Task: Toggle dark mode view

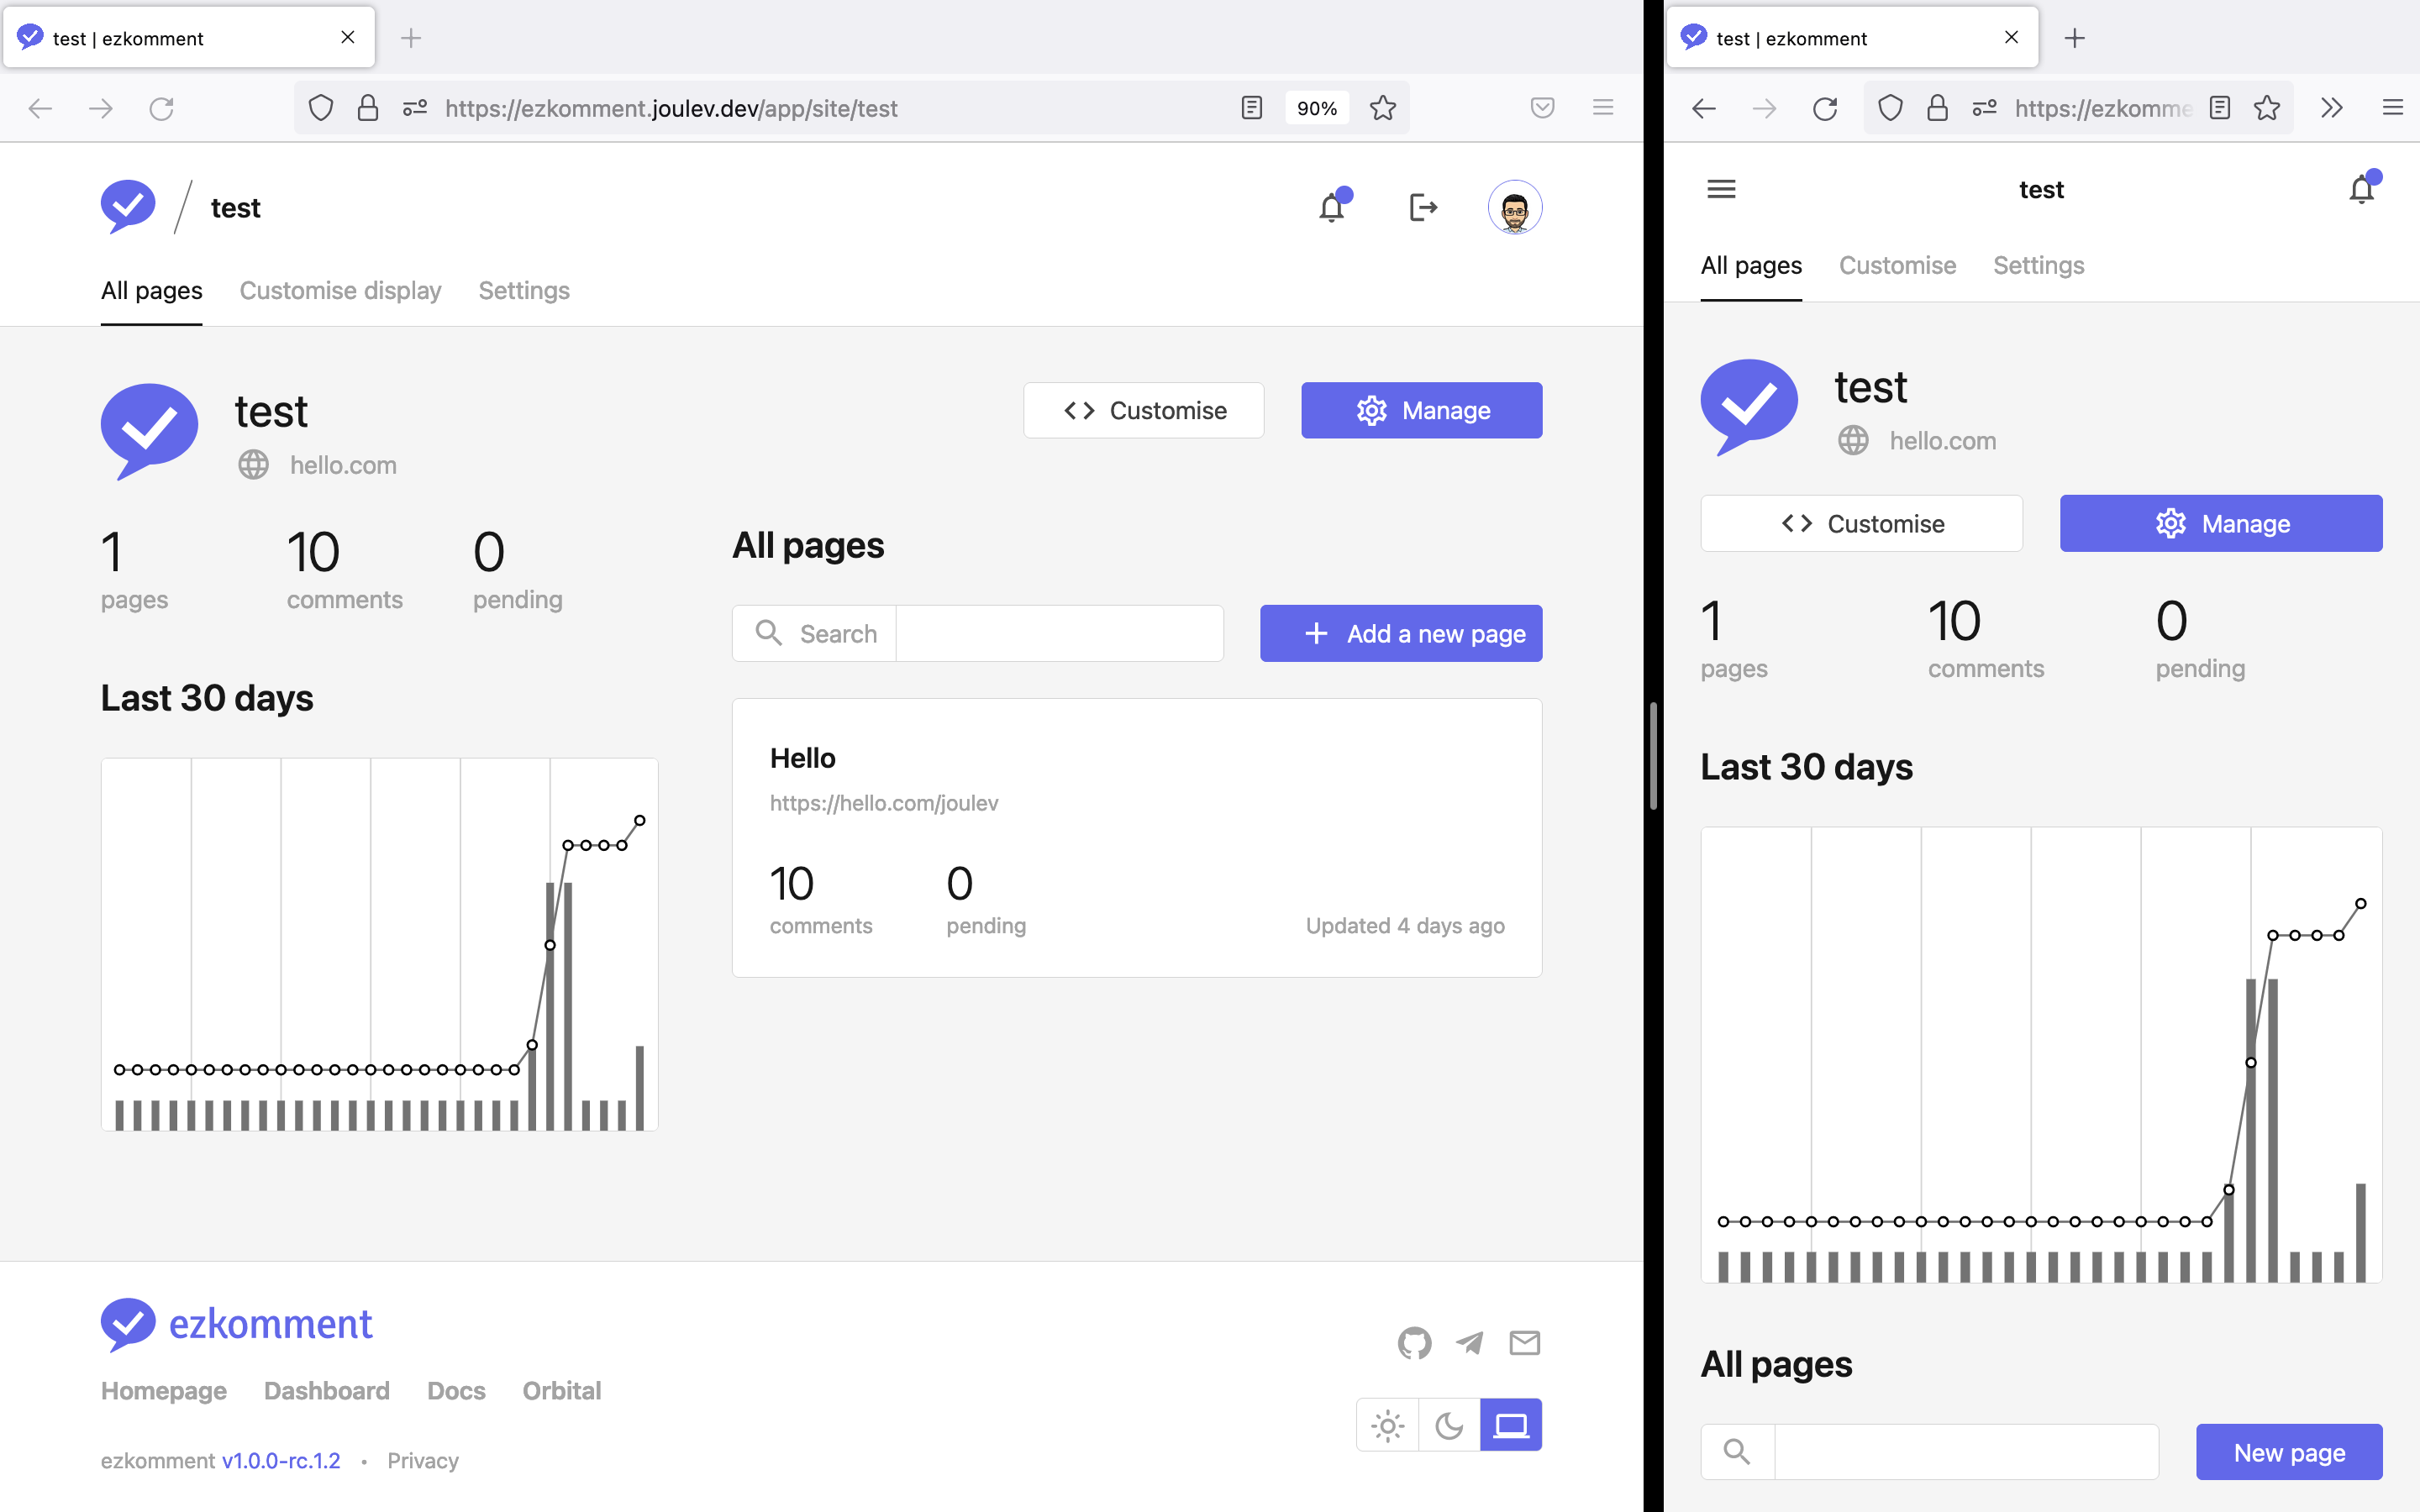Action: pos(1449,1425)
